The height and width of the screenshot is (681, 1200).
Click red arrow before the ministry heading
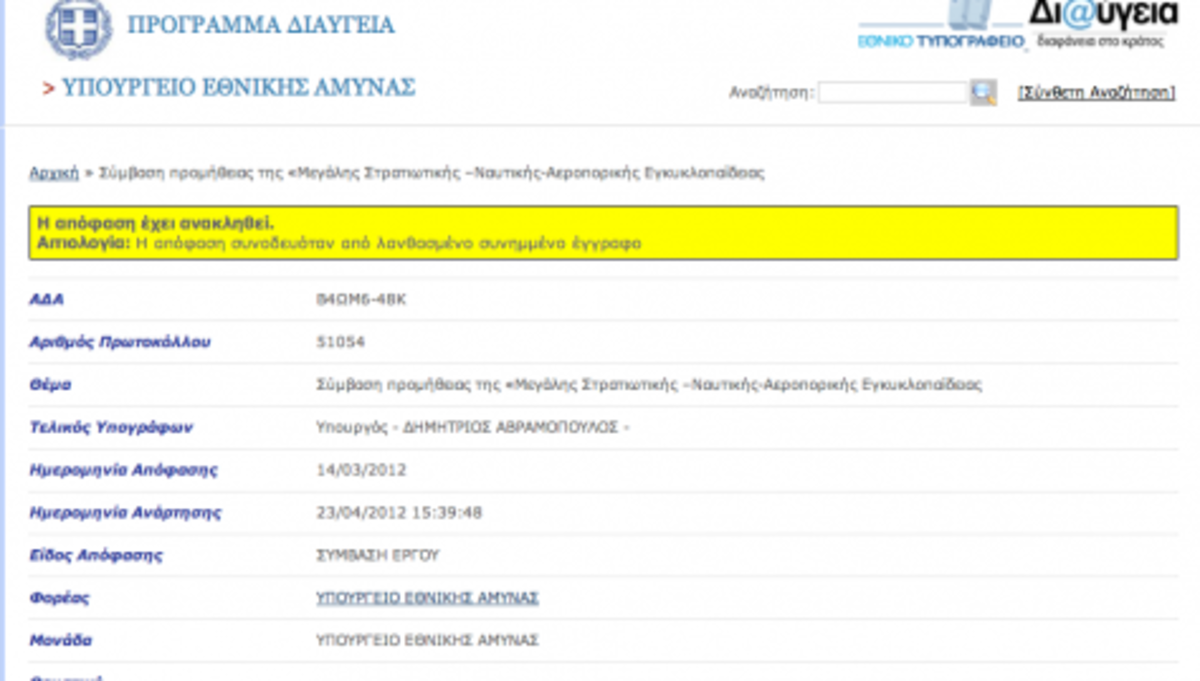[48, 89]
